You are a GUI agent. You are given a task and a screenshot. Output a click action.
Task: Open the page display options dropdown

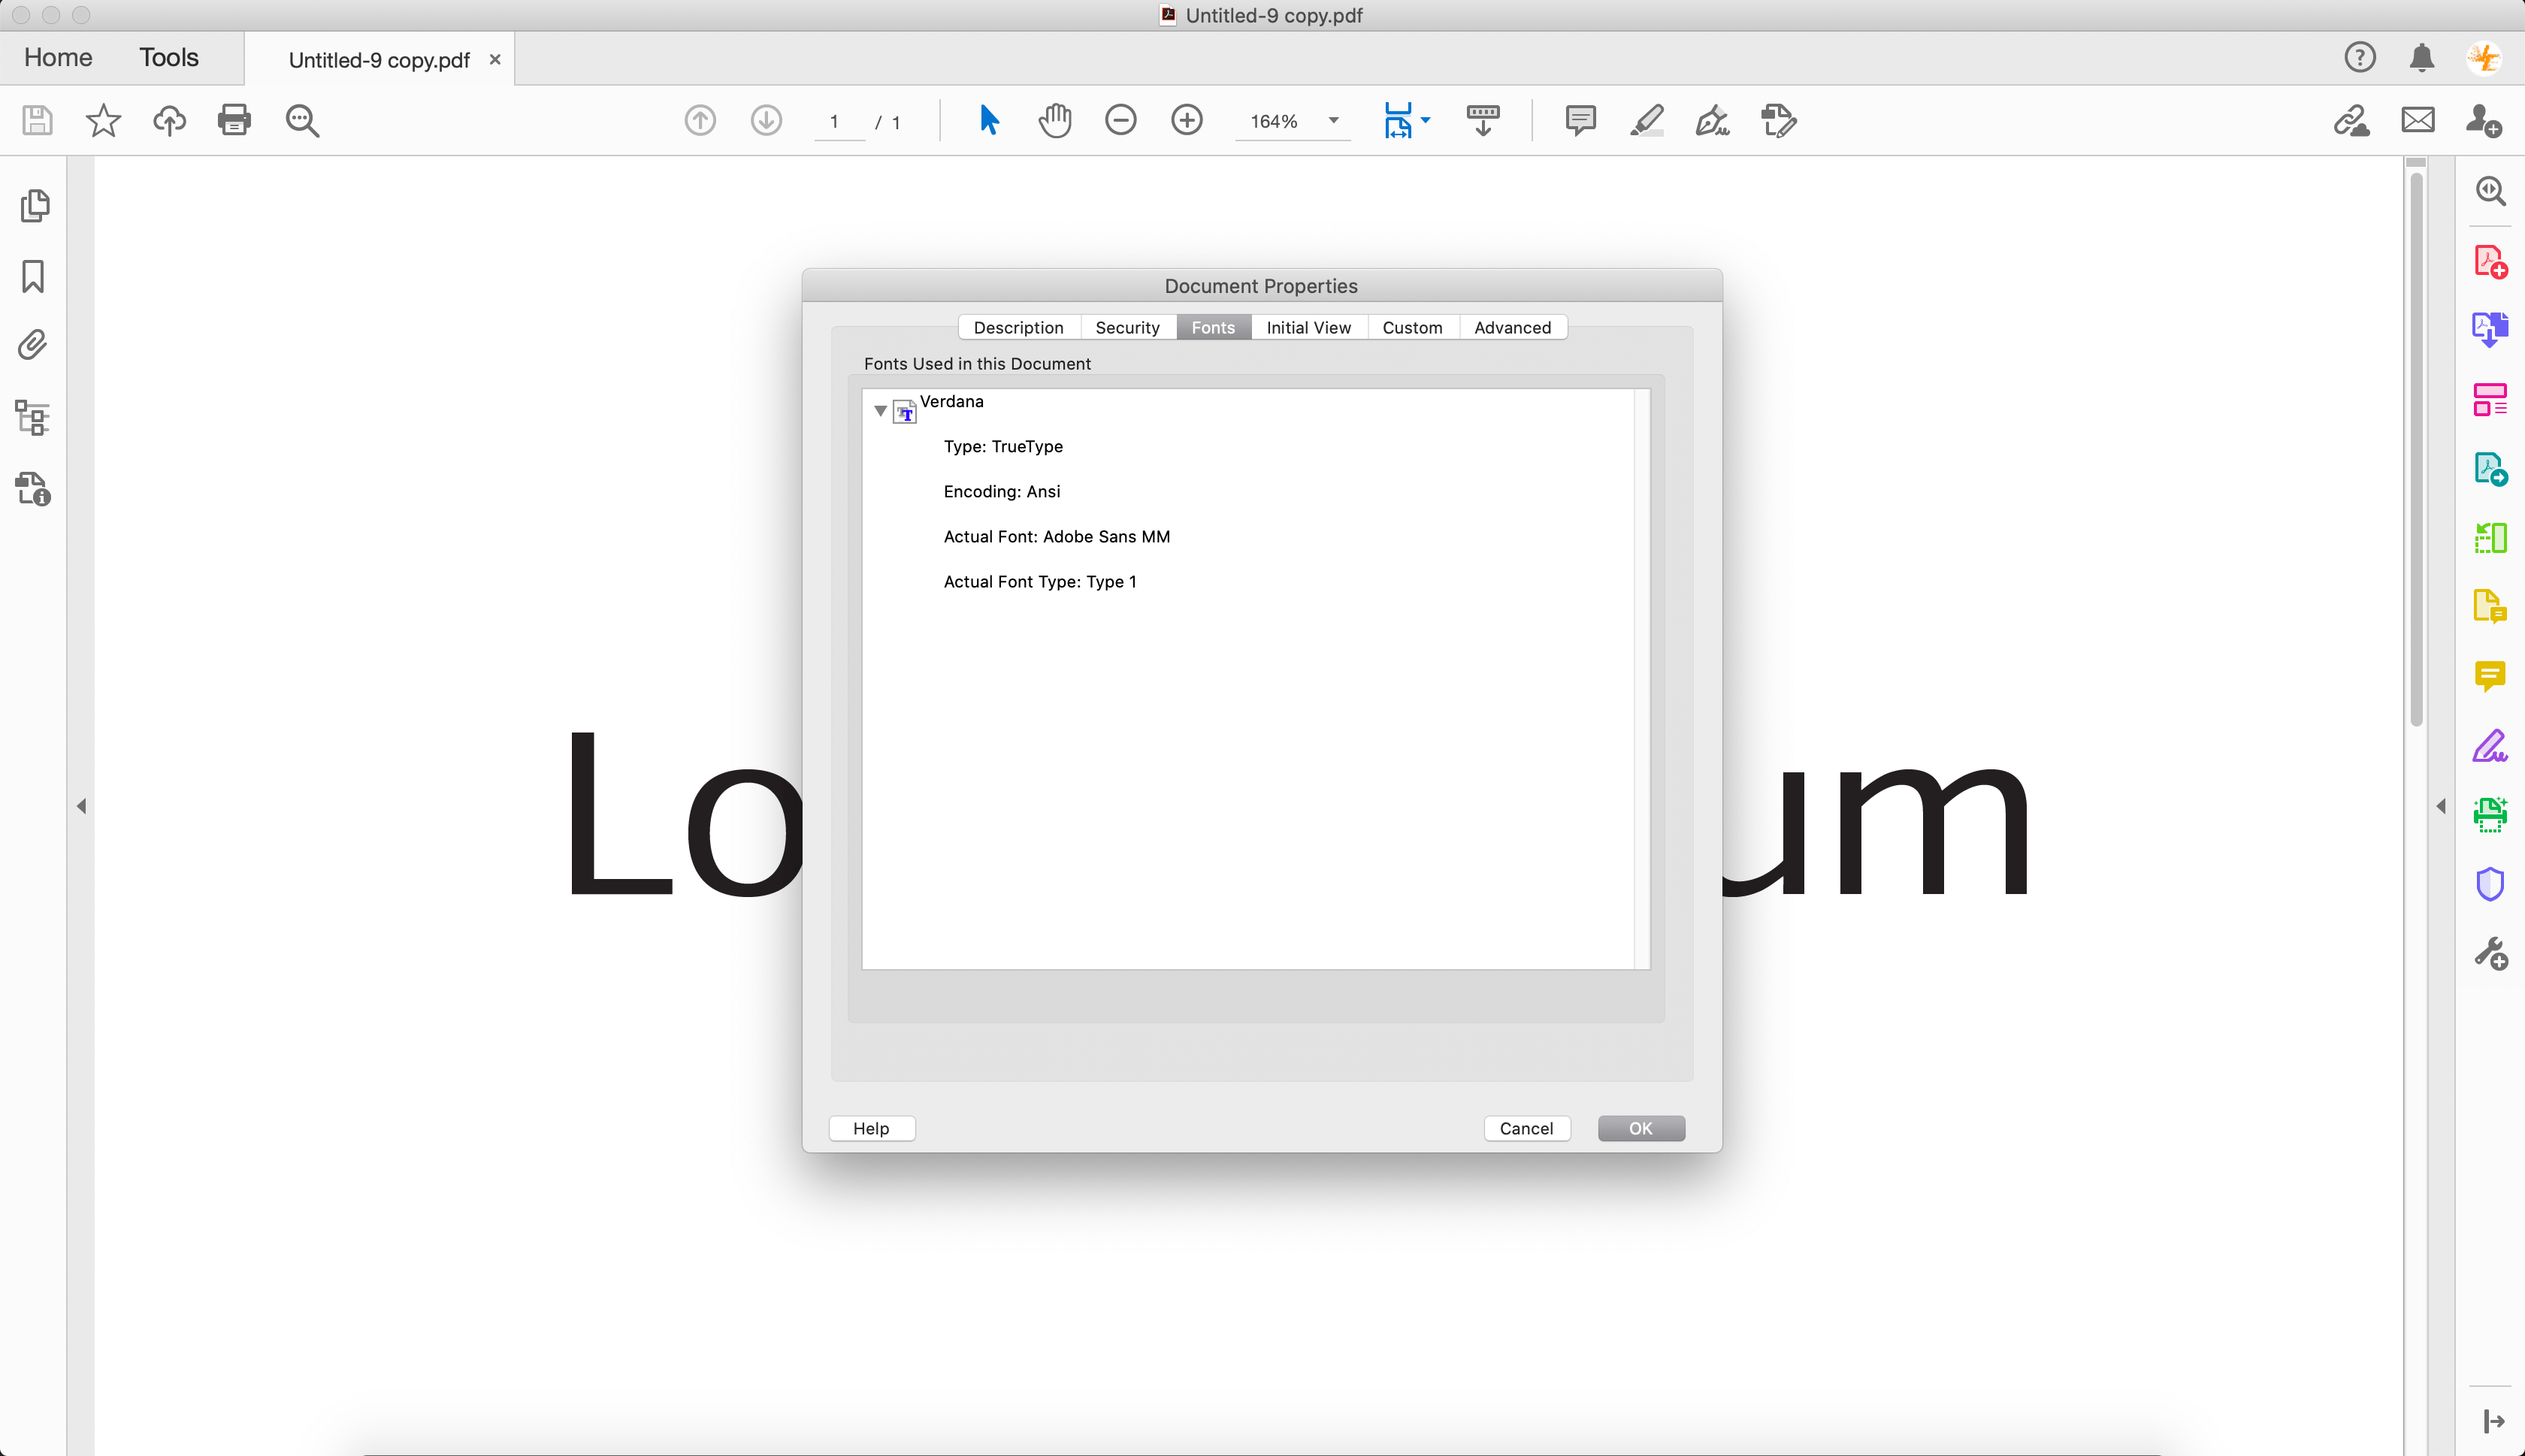click(x=1406, y=120)
